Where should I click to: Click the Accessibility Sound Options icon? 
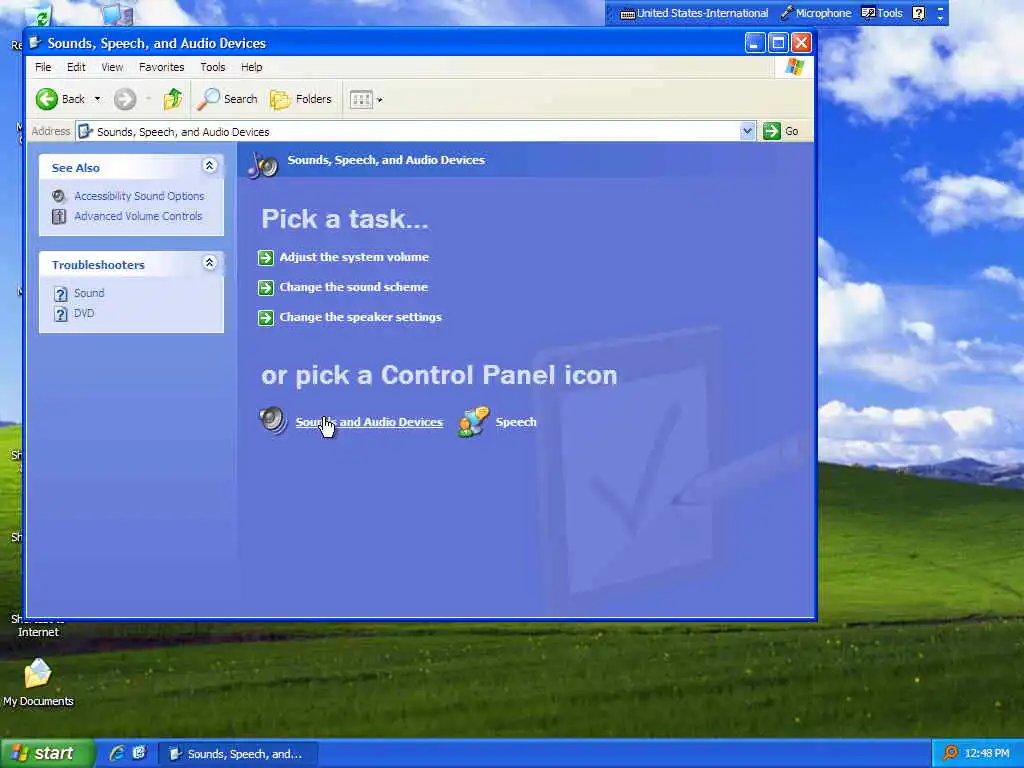click(59, 196)
